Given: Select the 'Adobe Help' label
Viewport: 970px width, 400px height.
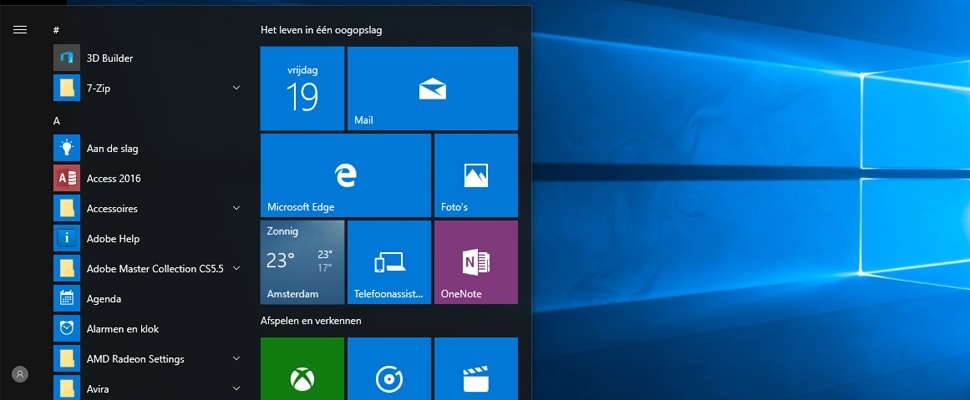Looking at the screenshot, I should click(113, 239).
